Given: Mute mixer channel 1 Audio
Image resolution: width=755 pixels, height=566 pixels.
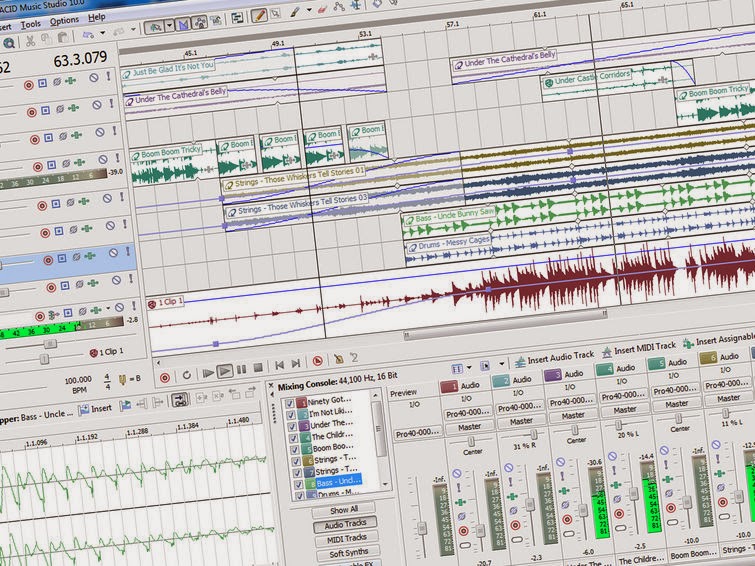Looking at the screenshot, I should point(456,474).
